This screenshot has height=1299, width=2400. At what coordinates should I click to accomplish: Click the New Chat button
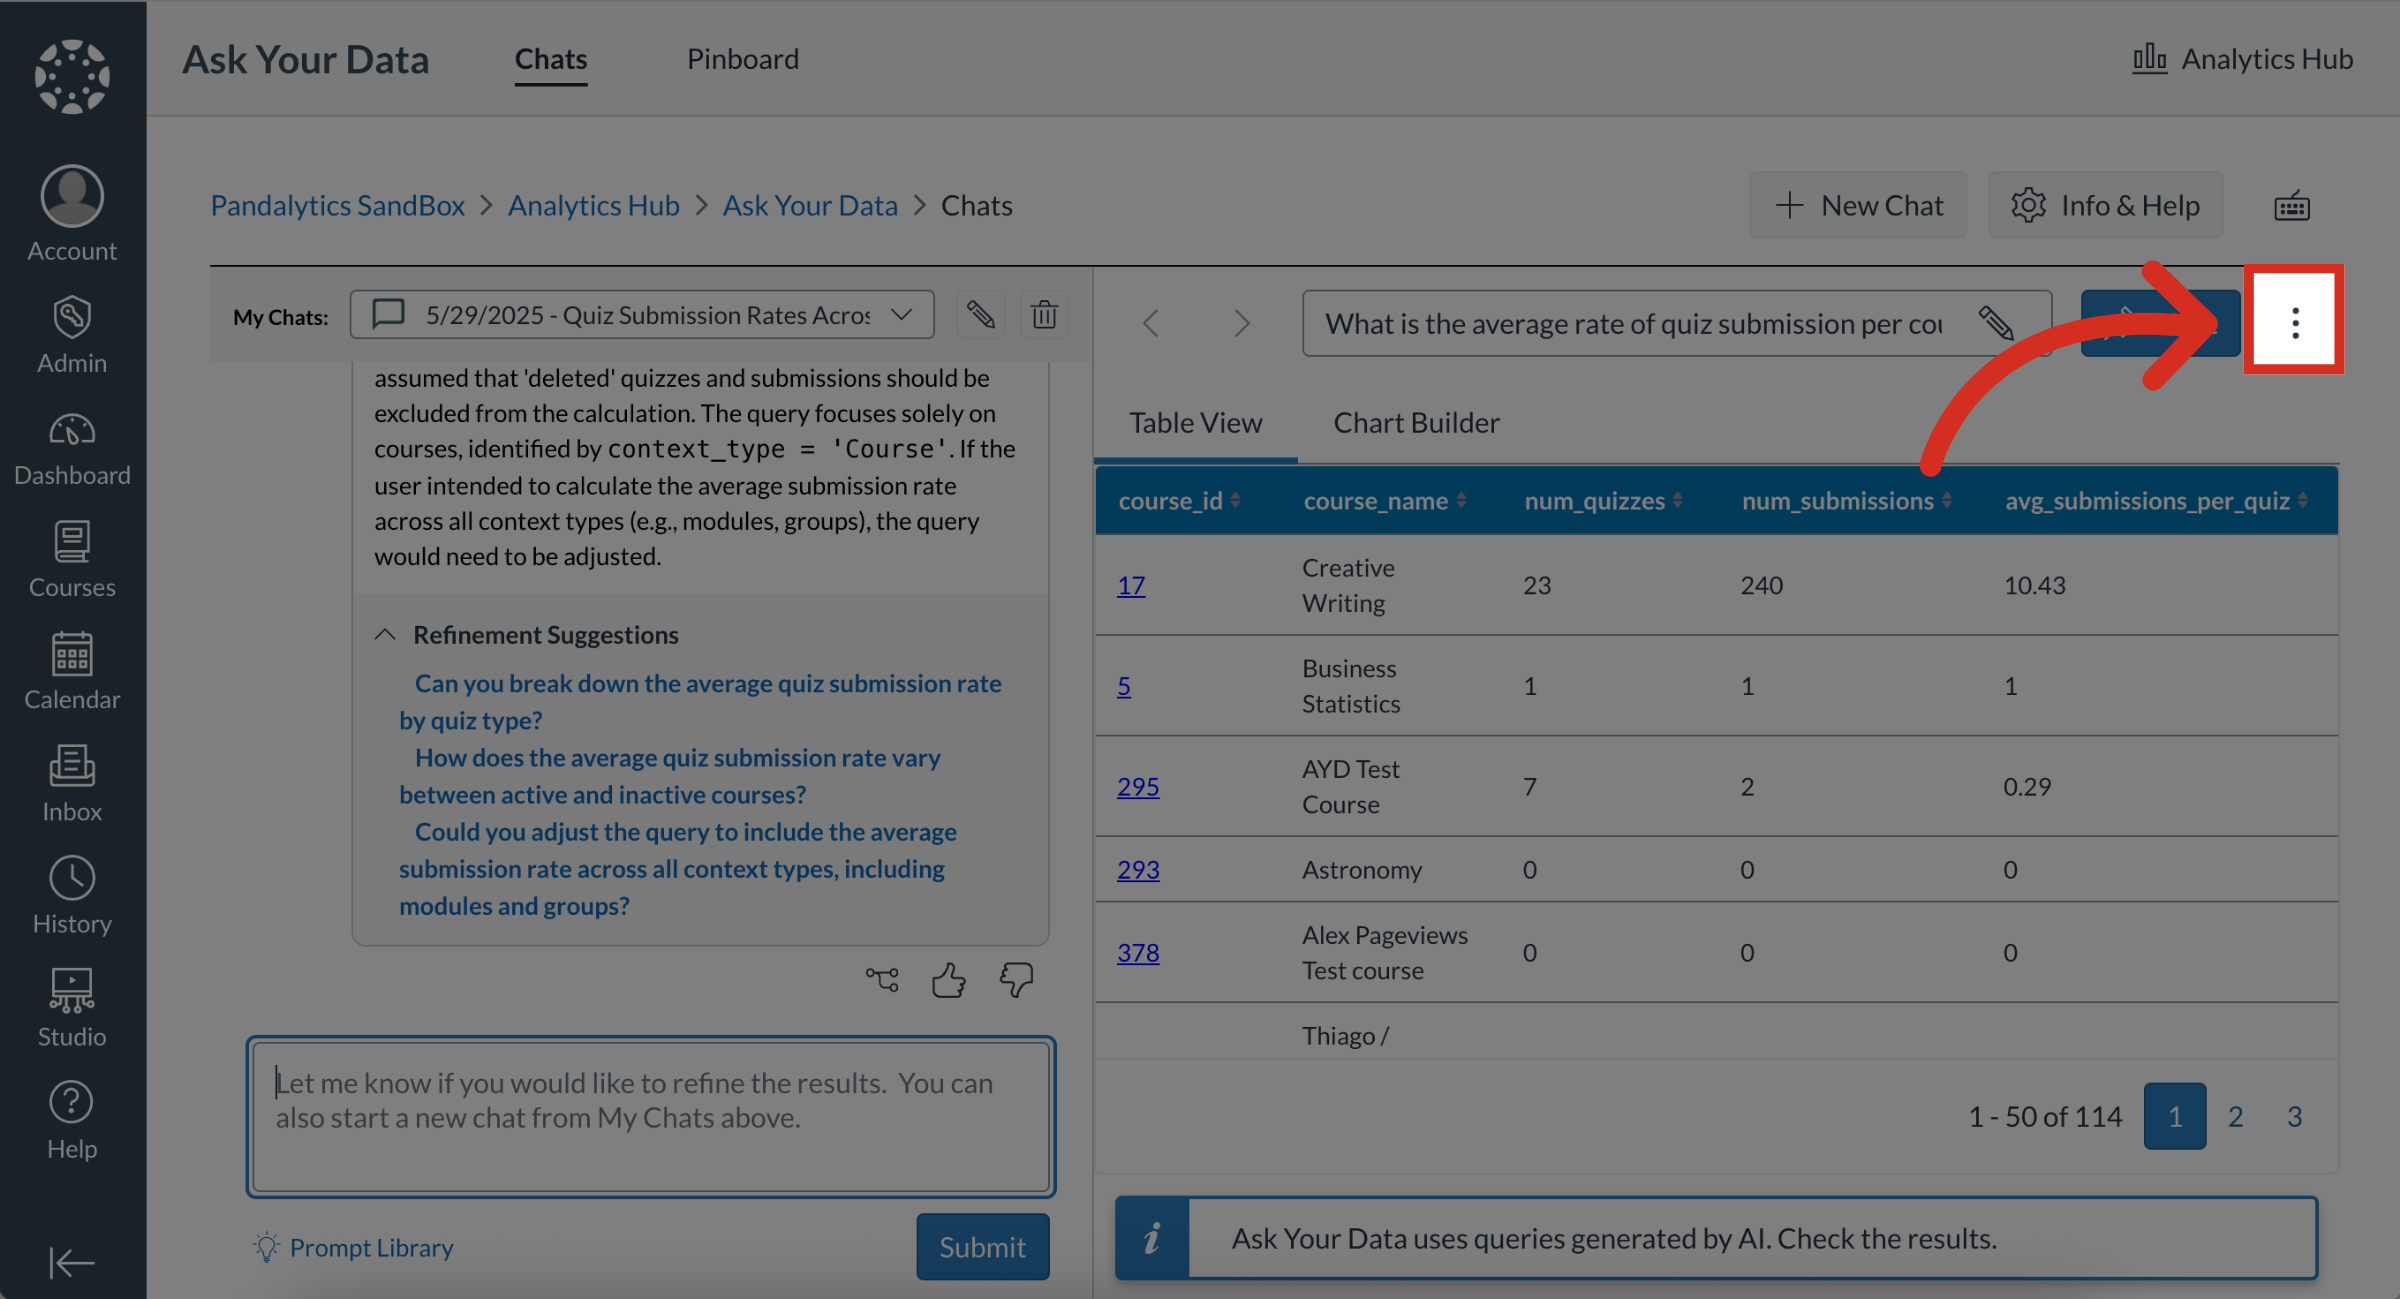(1858, 205)
